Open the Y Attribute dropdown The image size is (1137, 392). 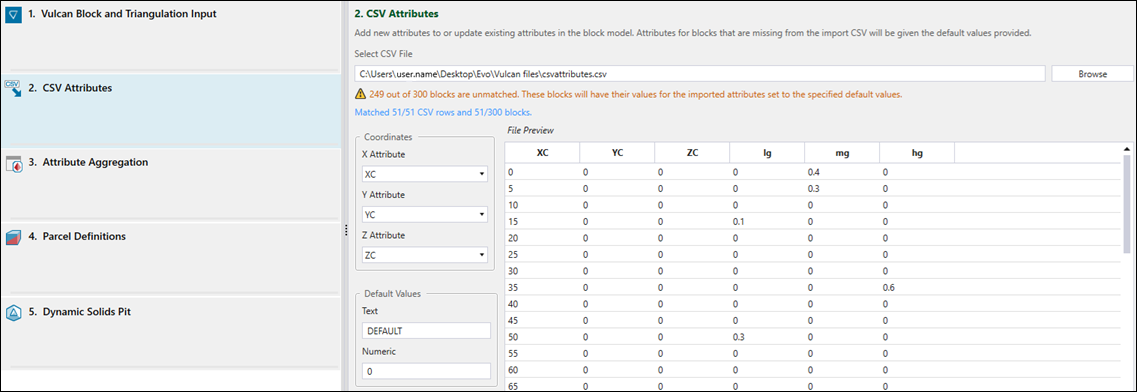[x=424, y=214]
